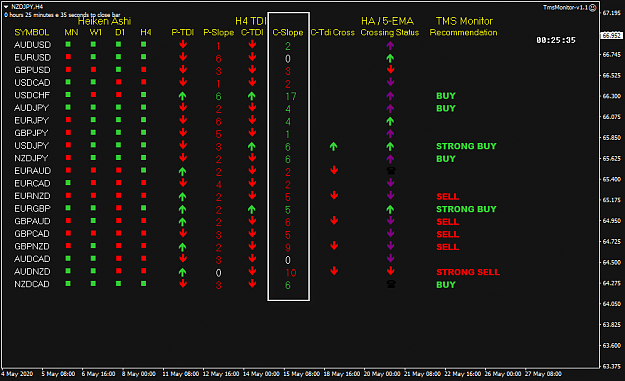Click the smiley face icon beside TmsMonitor-v1.1
The height and width of the screenshot is (381, 625).
point(593,8)
